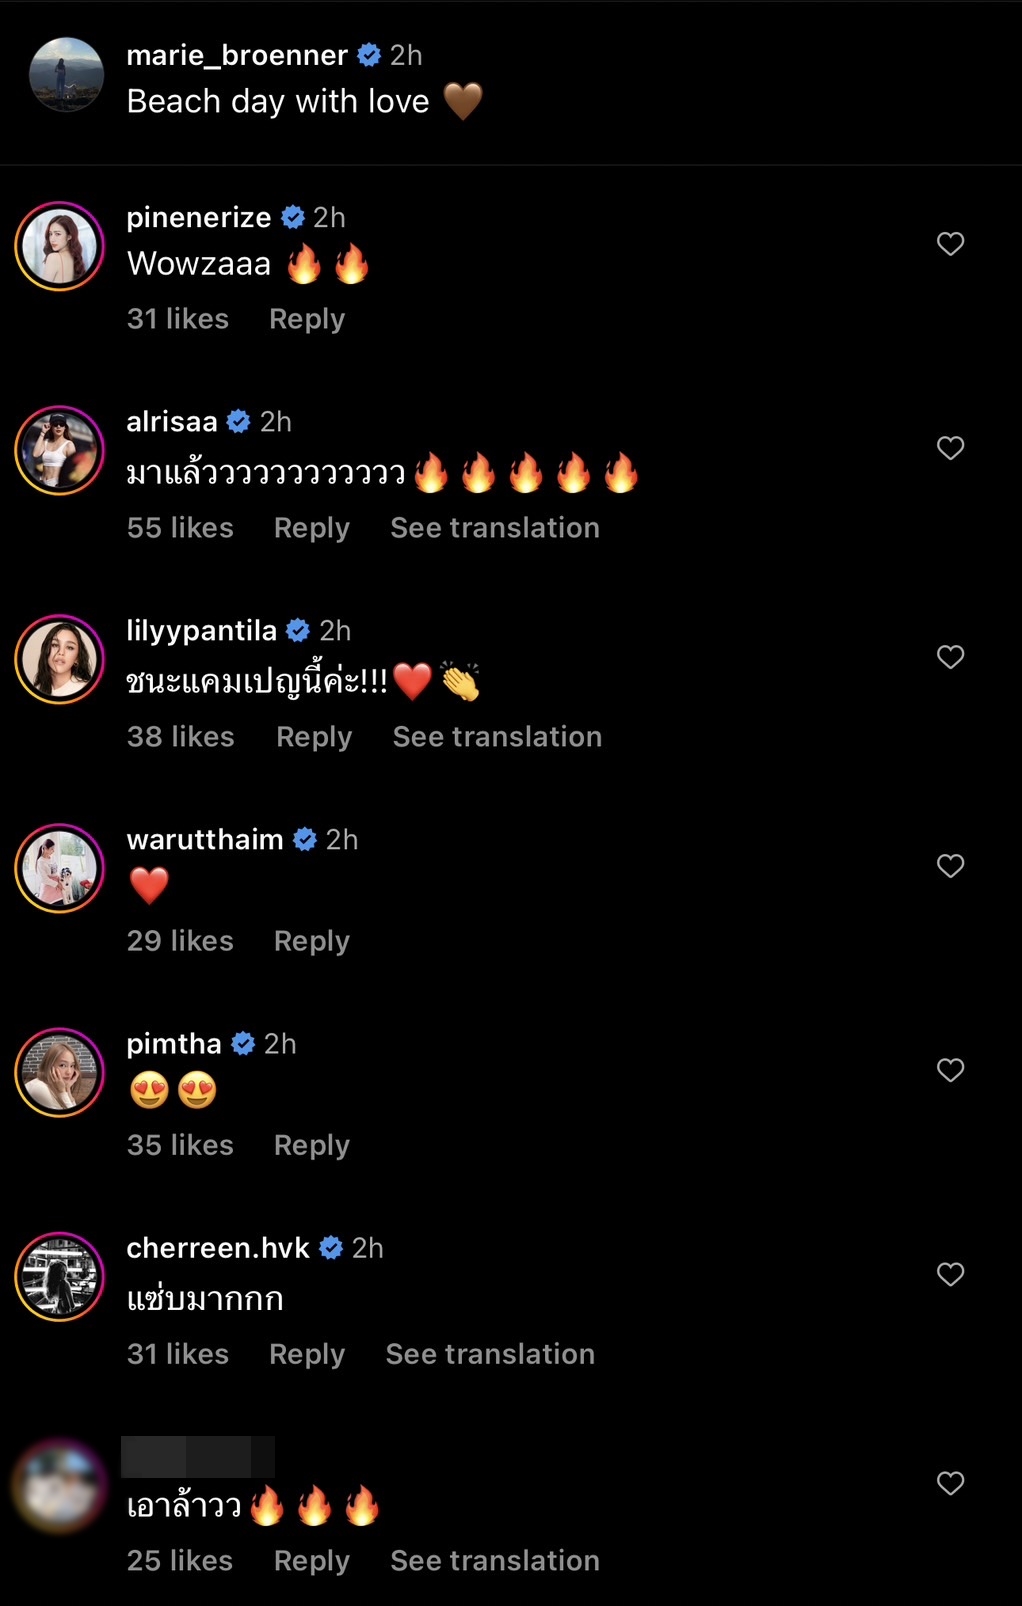Show translation for cherreen.hvk's comment
Viewport: 1022px width, 1606px height.
pos(490,1354)
